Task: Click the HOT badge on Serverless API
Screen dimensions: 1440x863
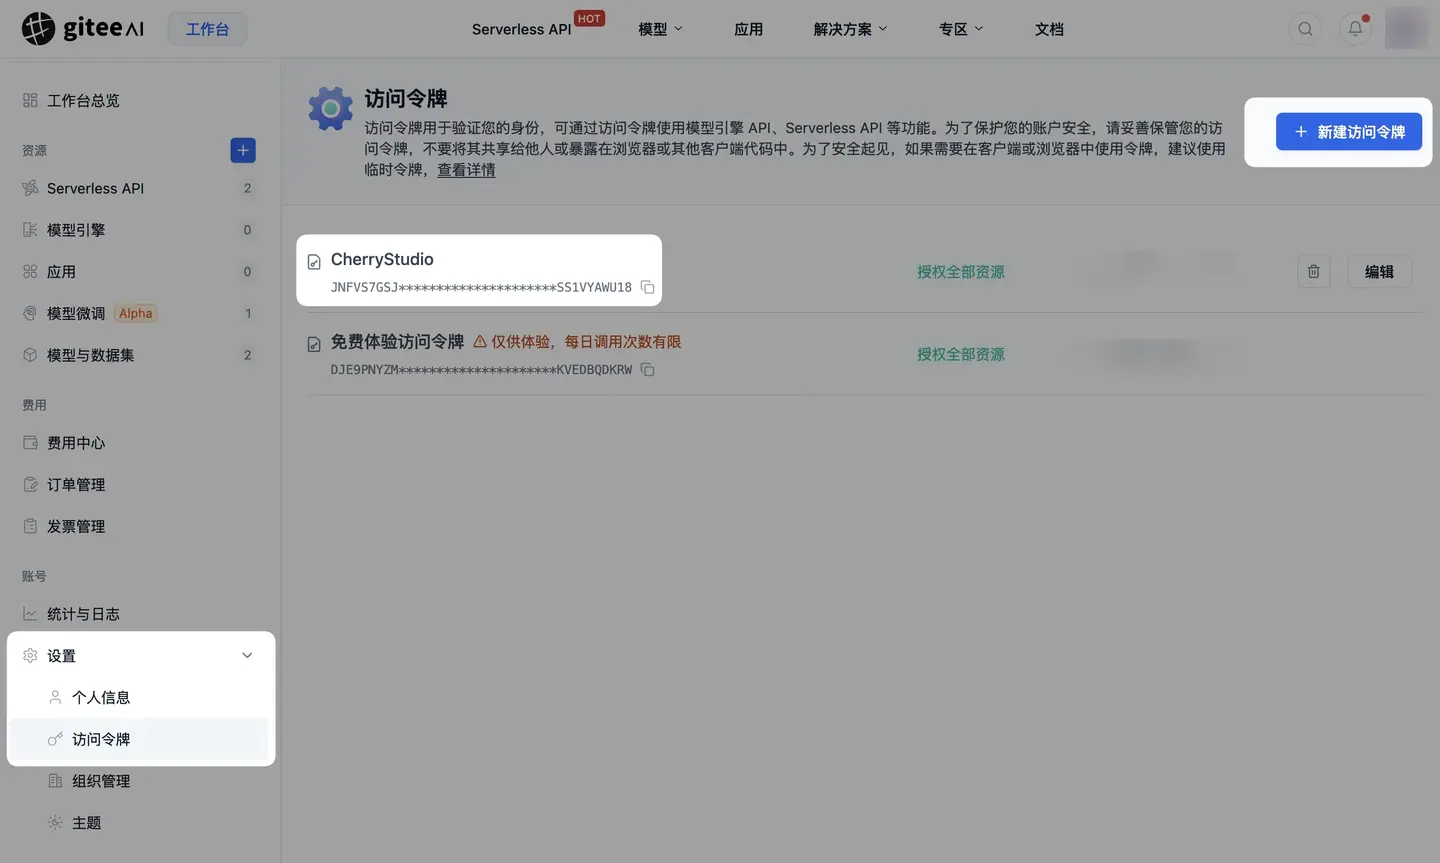Action: 589,18
